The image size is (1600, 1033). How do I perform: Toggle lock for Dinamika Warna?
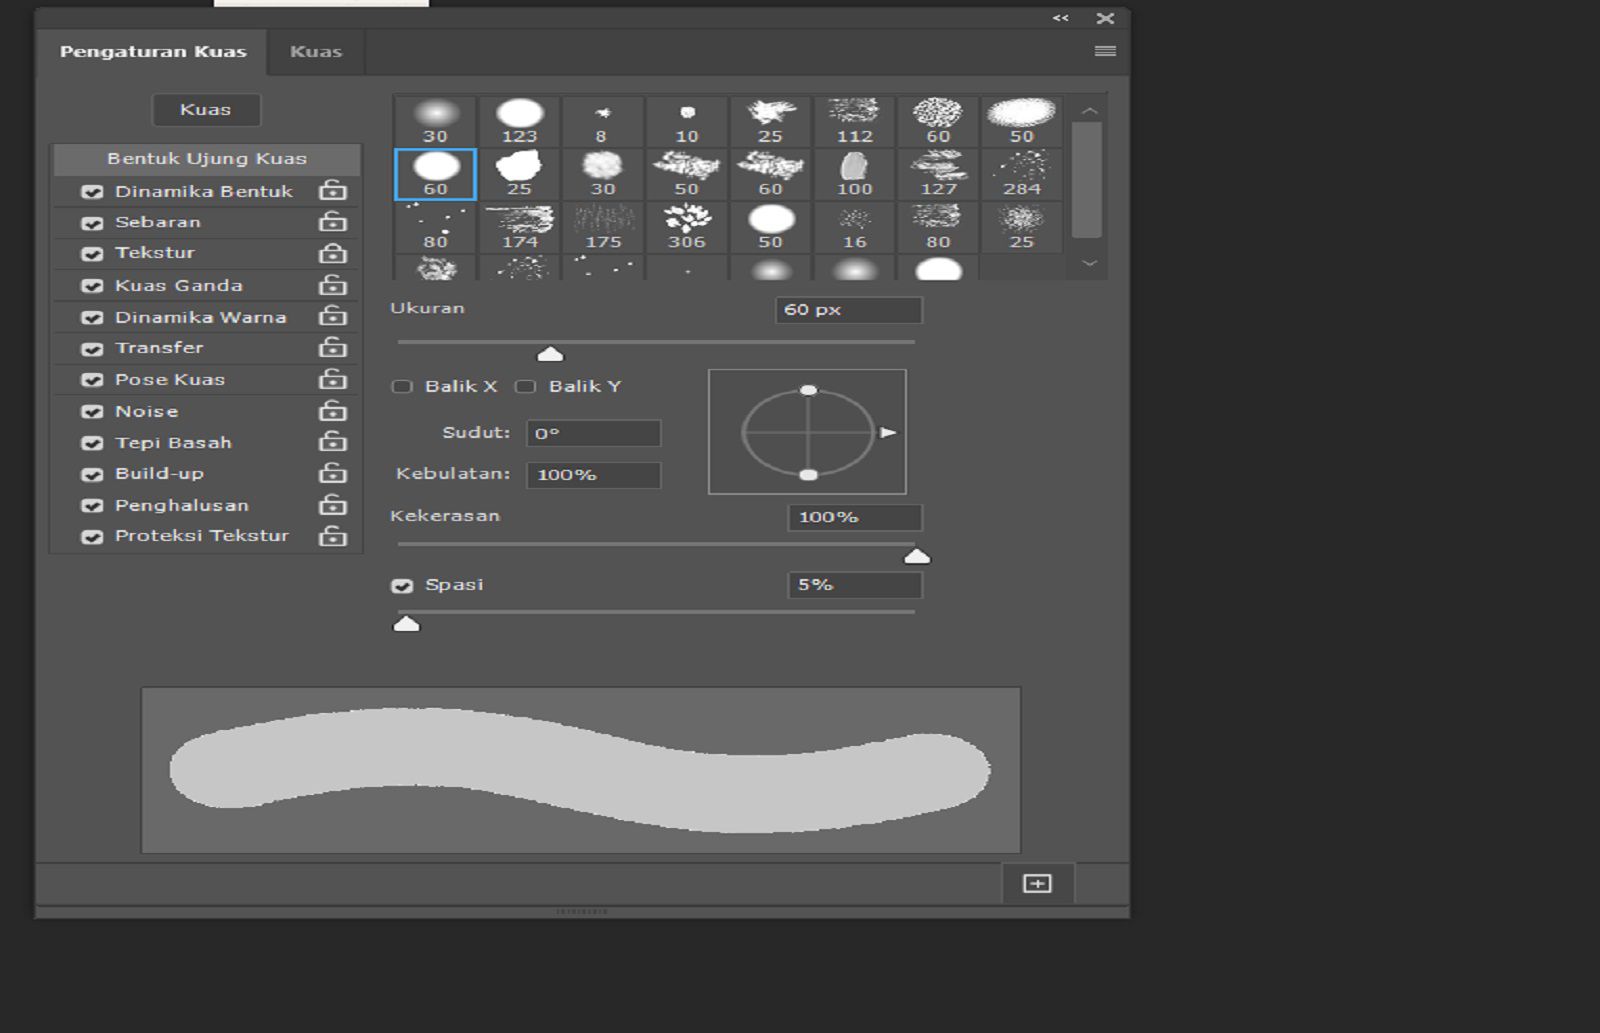tap(333, 316)
